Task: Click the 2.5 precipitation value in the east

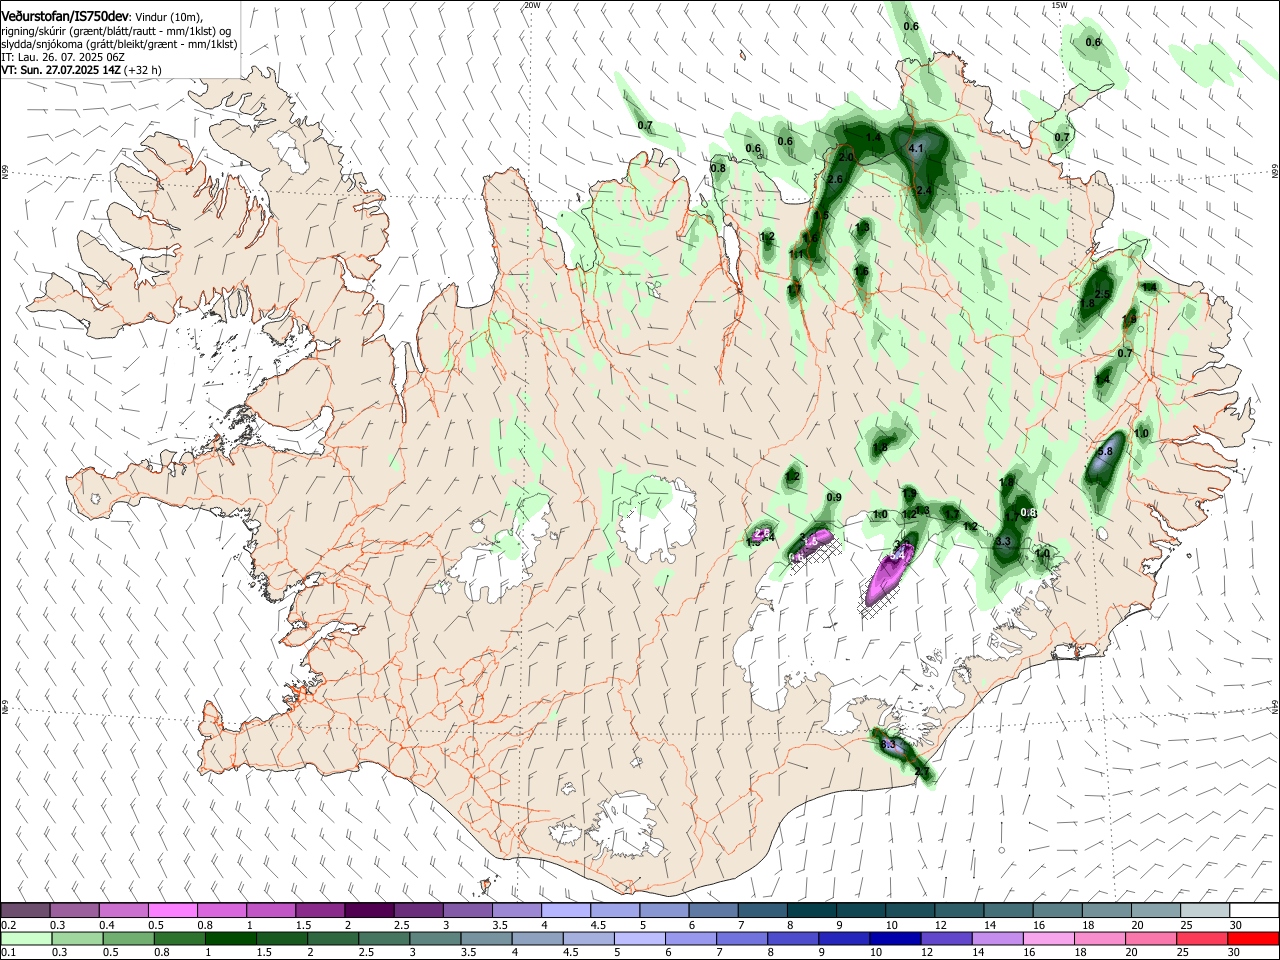Action: tap(1102, 294)
